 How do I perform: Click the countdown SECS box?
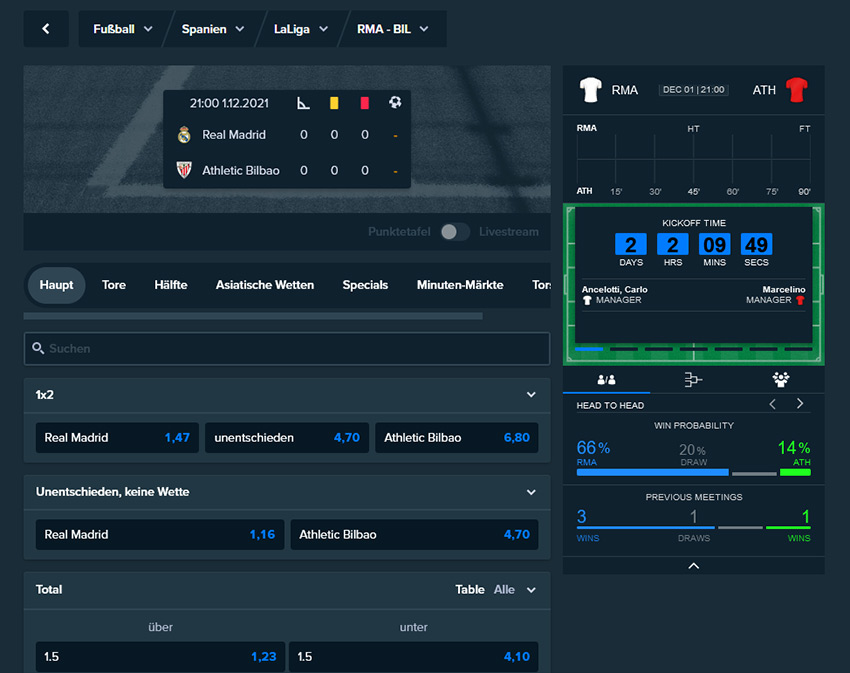coord(756,245)
